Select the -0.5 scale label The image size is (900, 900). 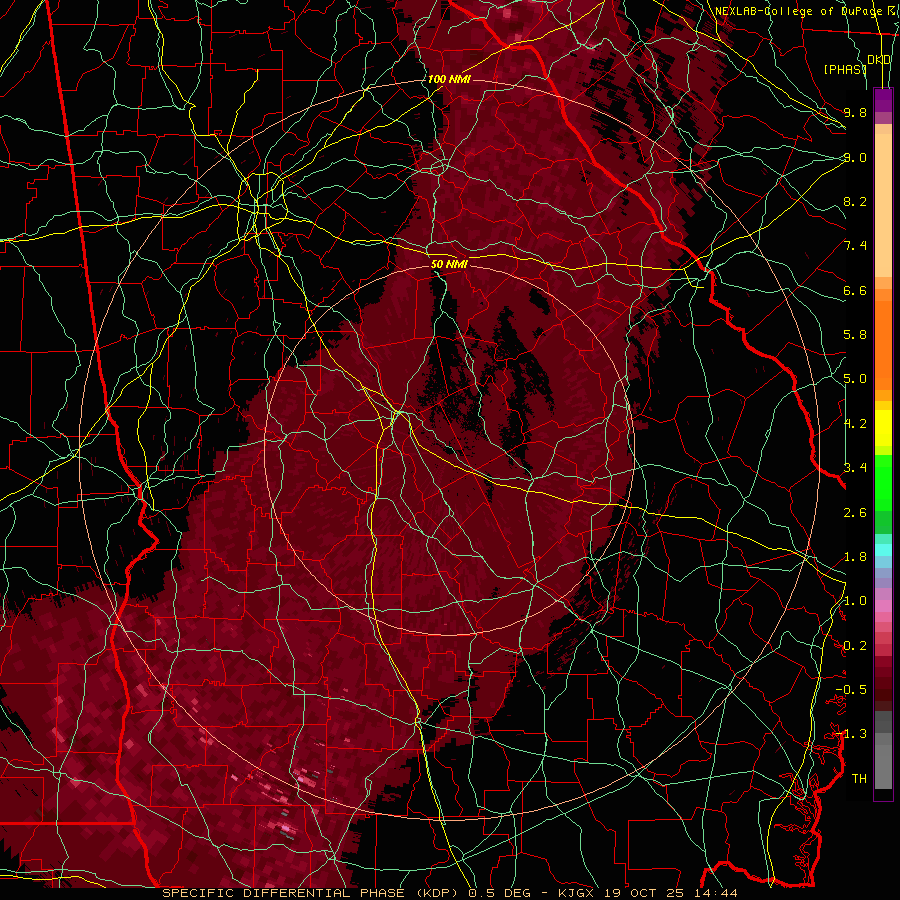point(851,690)
